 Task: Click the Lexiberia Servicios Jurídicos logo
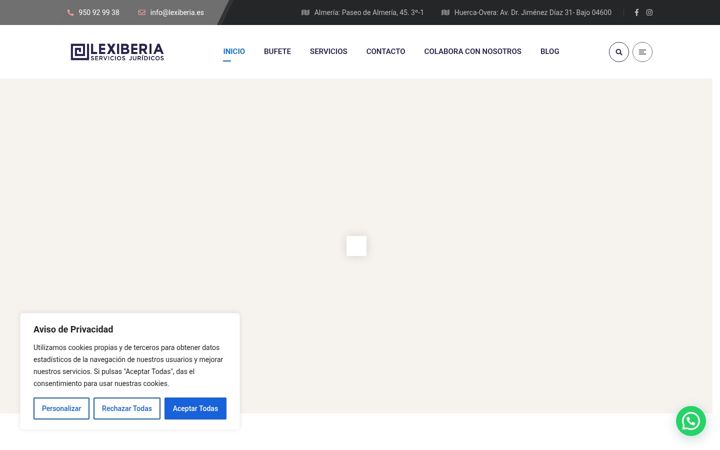pos(117,52)
